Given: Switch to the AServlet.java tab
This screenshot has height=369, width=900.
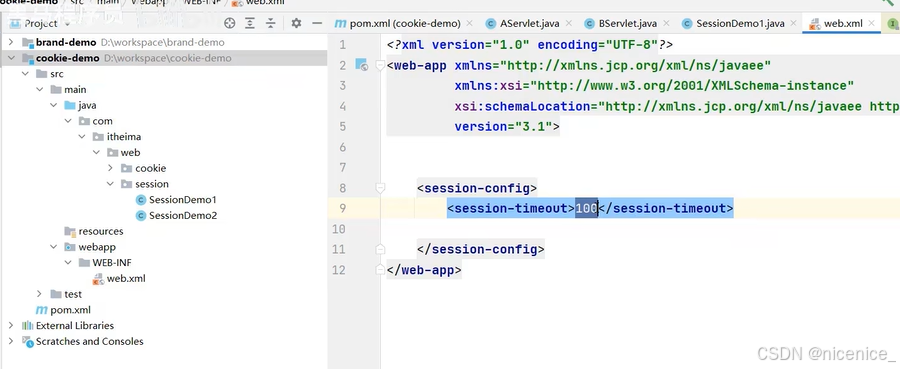Looking at the screenshot, I should (x=523, y=24).
